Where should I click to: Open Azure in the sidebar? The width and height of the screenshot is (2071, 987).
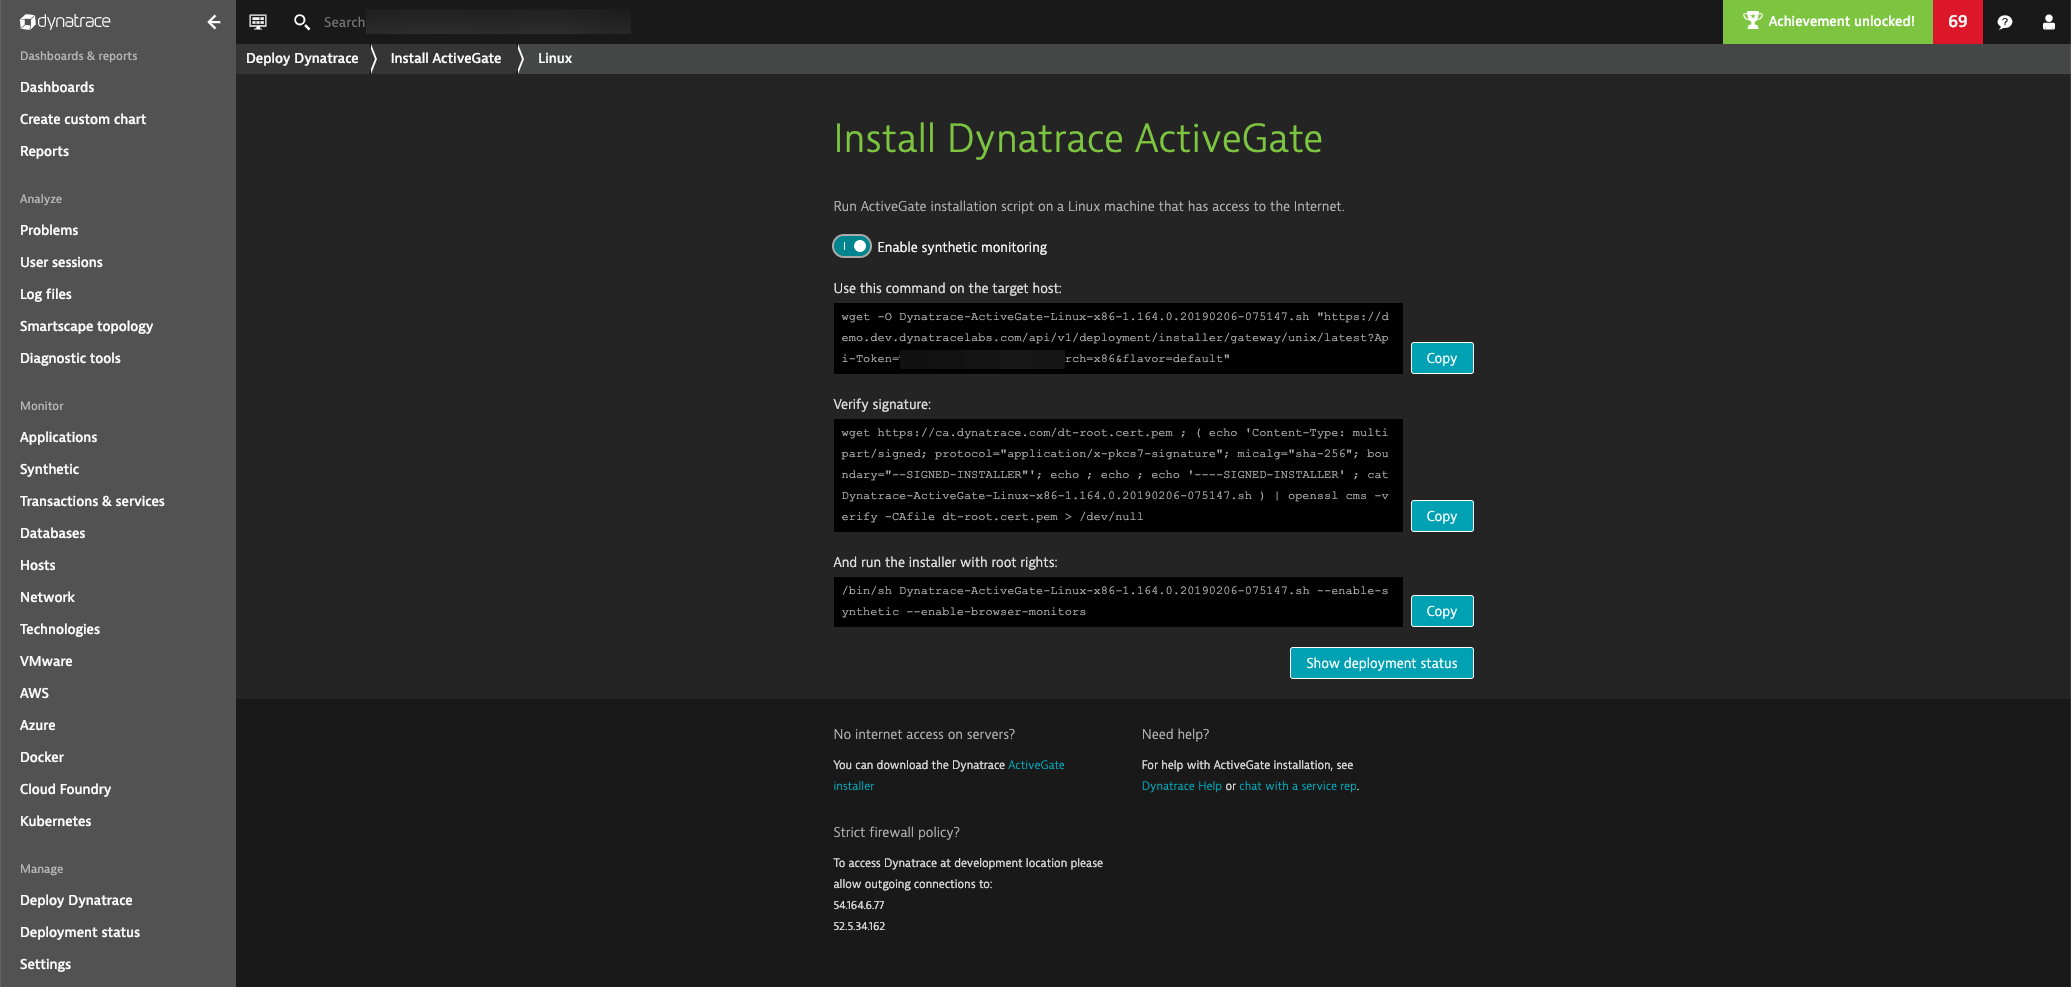[37, 725]
